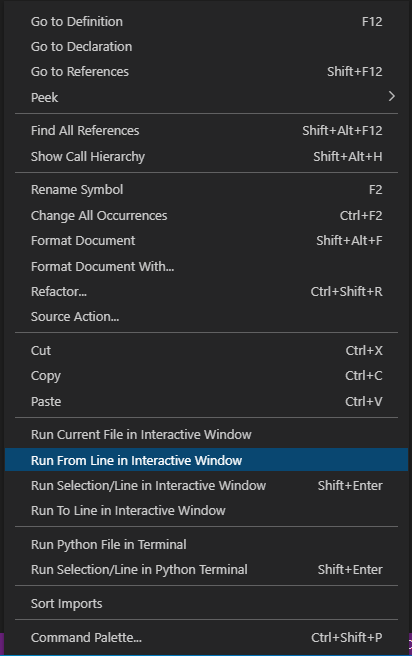Open the Refactor... menu item
Viewport: 412px width, 656px height.
(x=206, y=292)
